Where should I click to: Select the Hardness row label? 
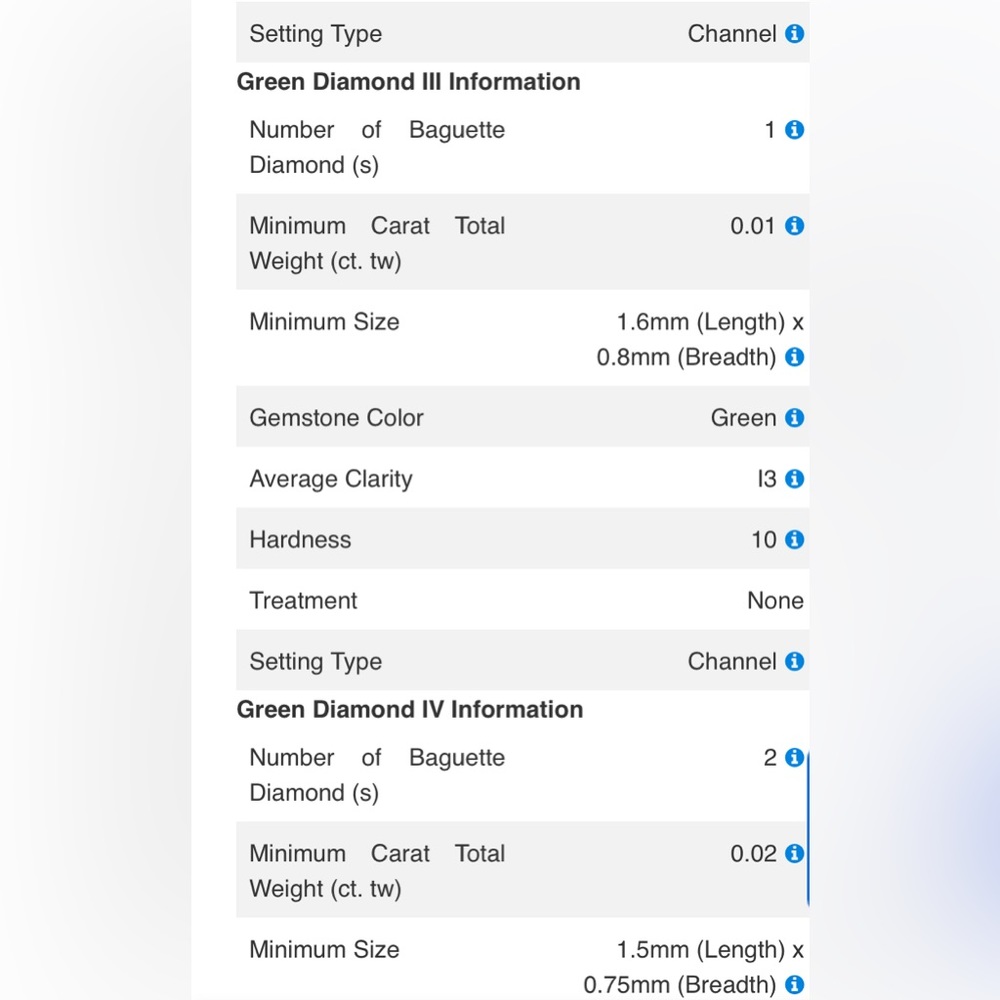coord(300,540)
